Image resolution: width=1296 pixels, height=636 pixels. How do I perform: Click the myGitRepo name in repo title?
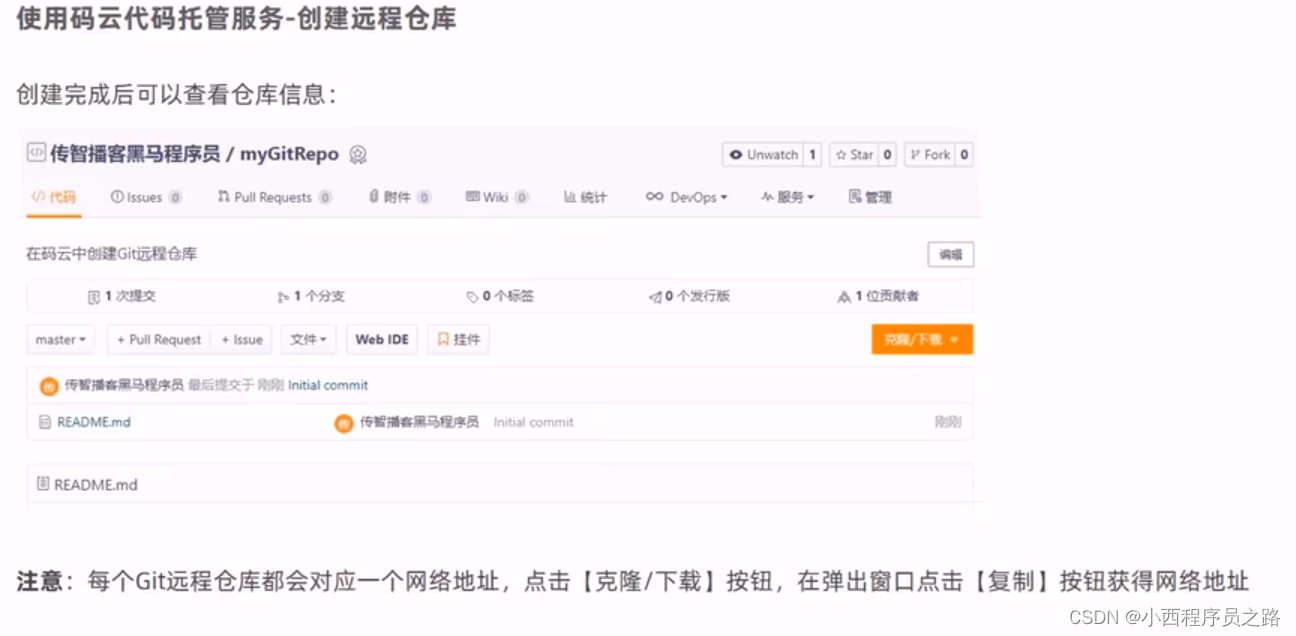click(x=289, y=155)
